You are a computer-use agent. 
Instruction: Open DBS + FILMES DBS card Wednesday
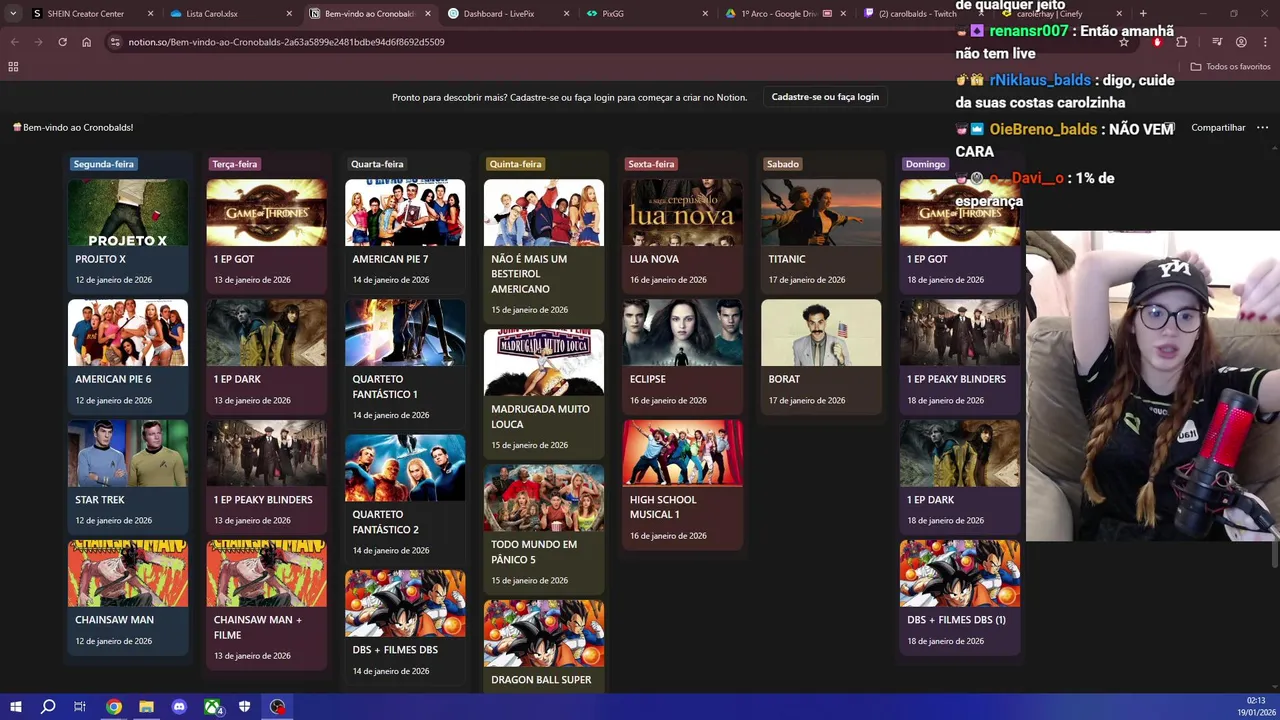pyautogui.click(x=405, y=626)
